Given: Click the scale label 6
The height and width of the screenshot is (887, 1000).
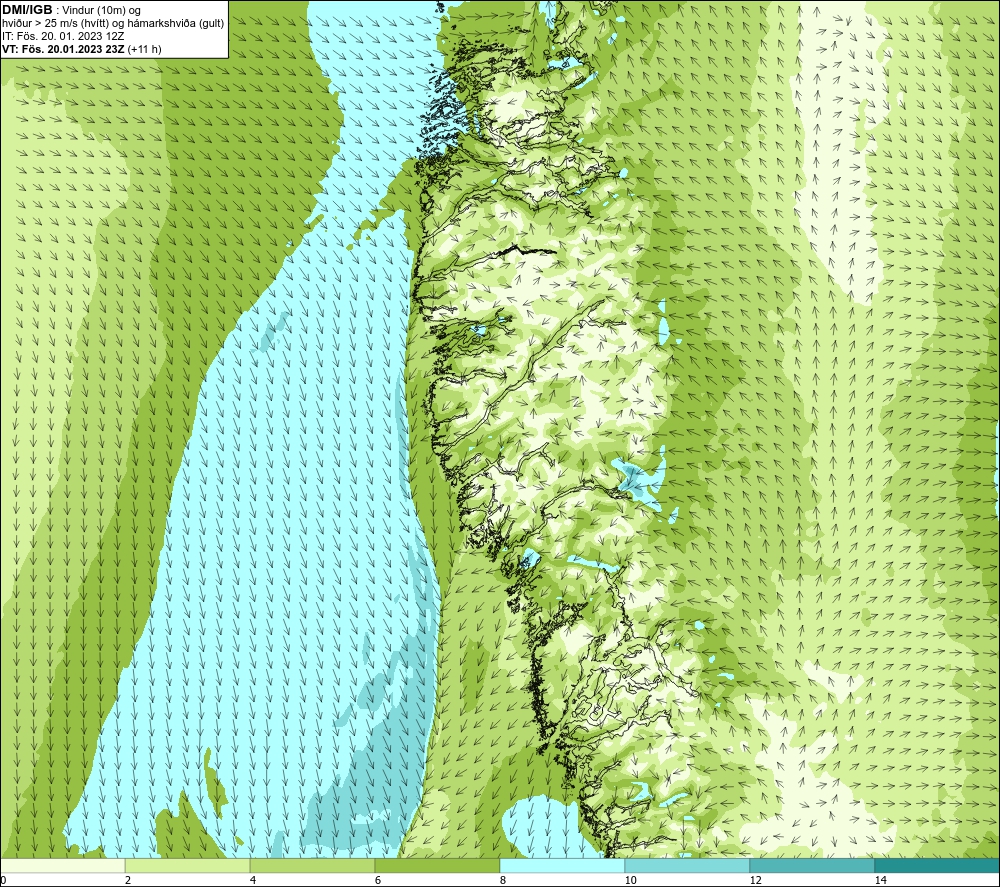Looking at the screenshot, I should click(378, 880).
